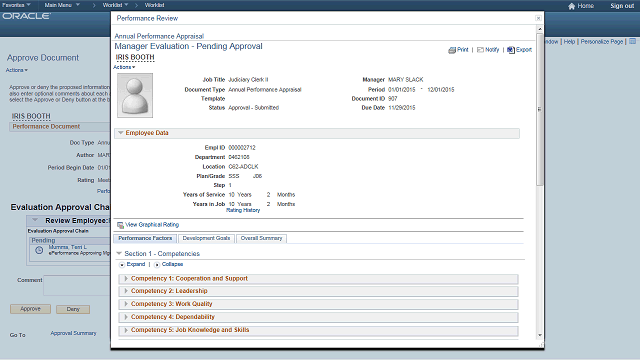This screenshot has height=360, width=640.
Task: Click the Due Date value 11/29/2015
Action: coord(402,108)
